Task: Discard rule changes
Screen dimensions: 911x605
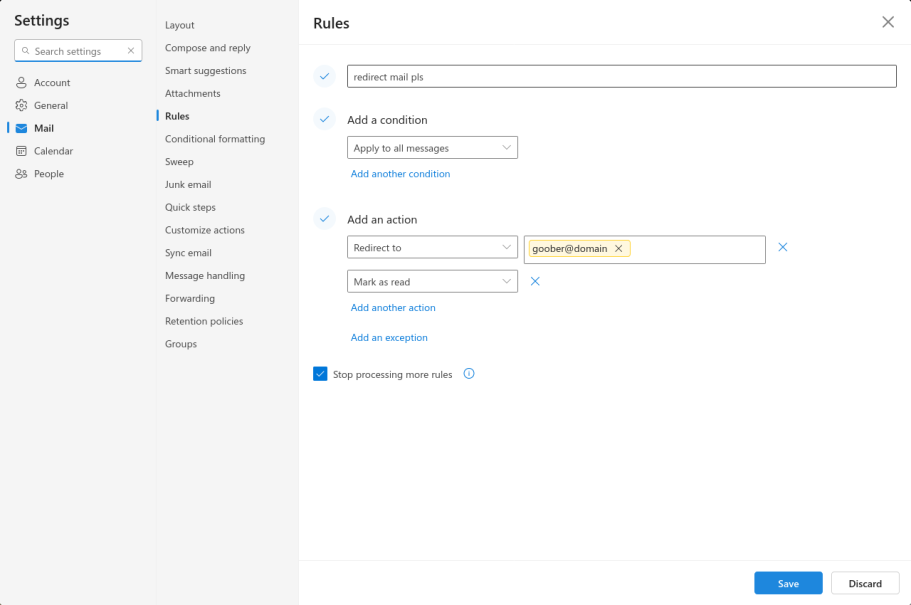Action: 865,583
